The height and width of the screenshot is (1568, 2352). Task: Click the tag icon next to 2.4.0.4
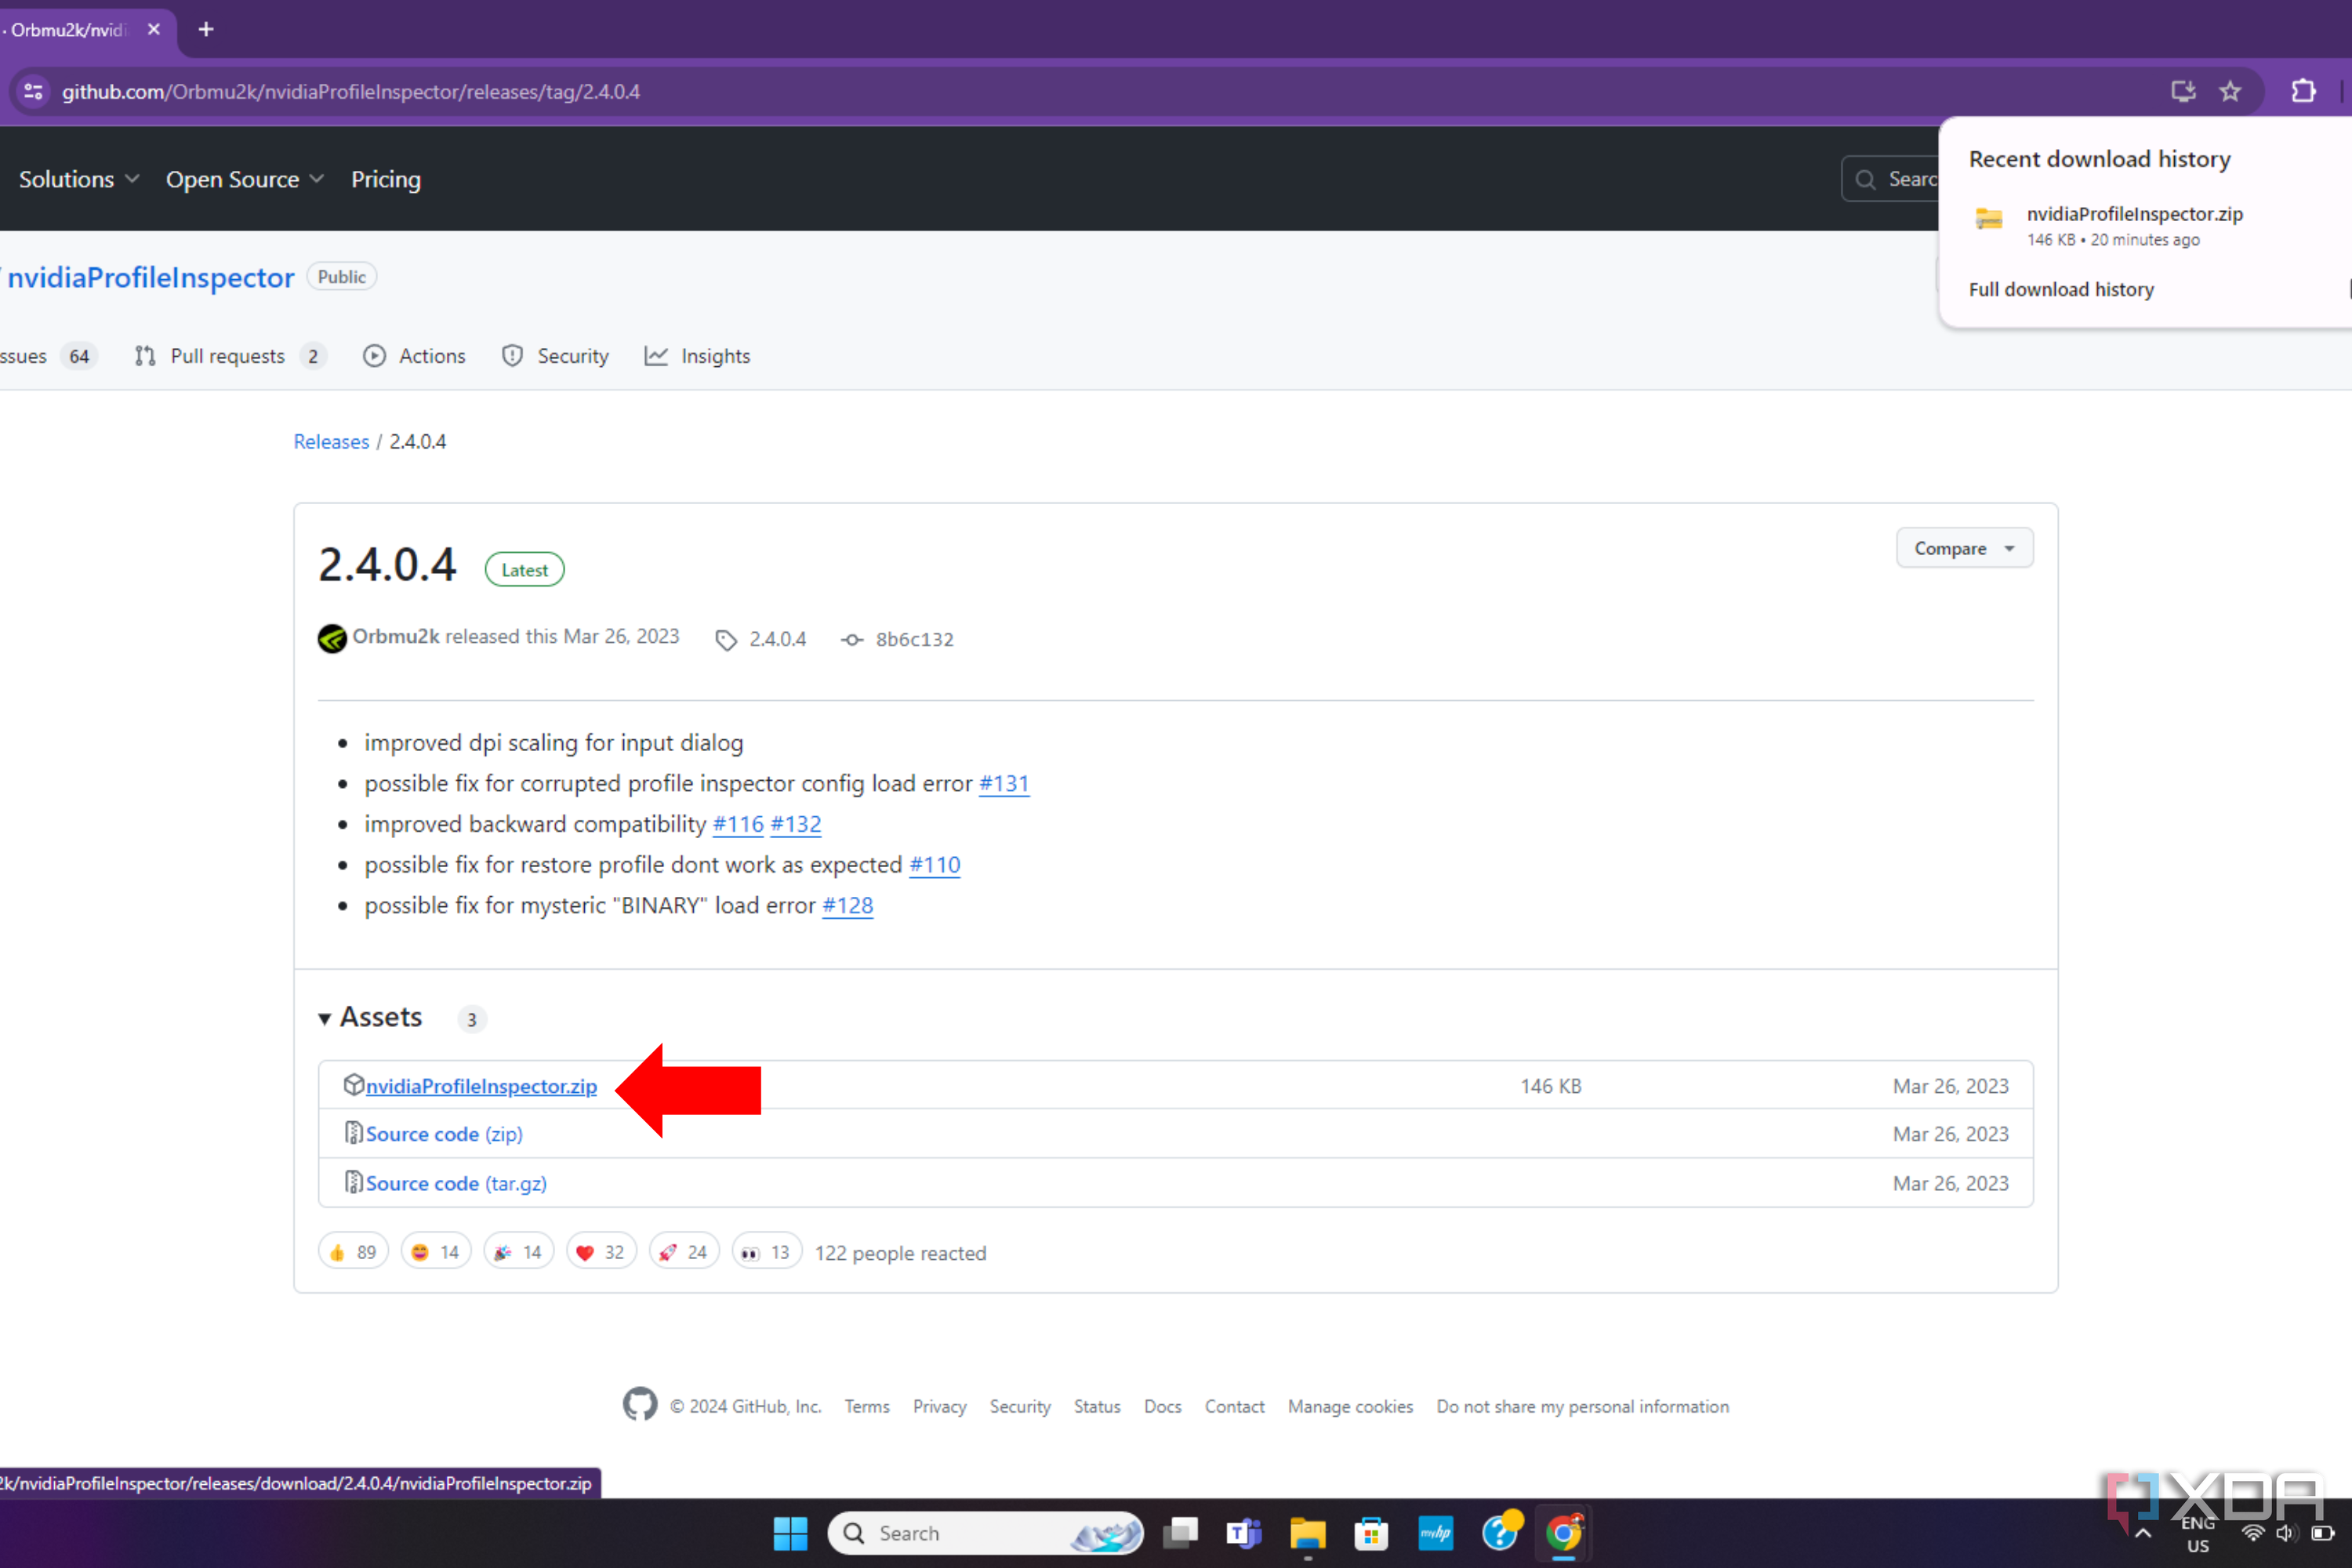[x=726, y=639]
